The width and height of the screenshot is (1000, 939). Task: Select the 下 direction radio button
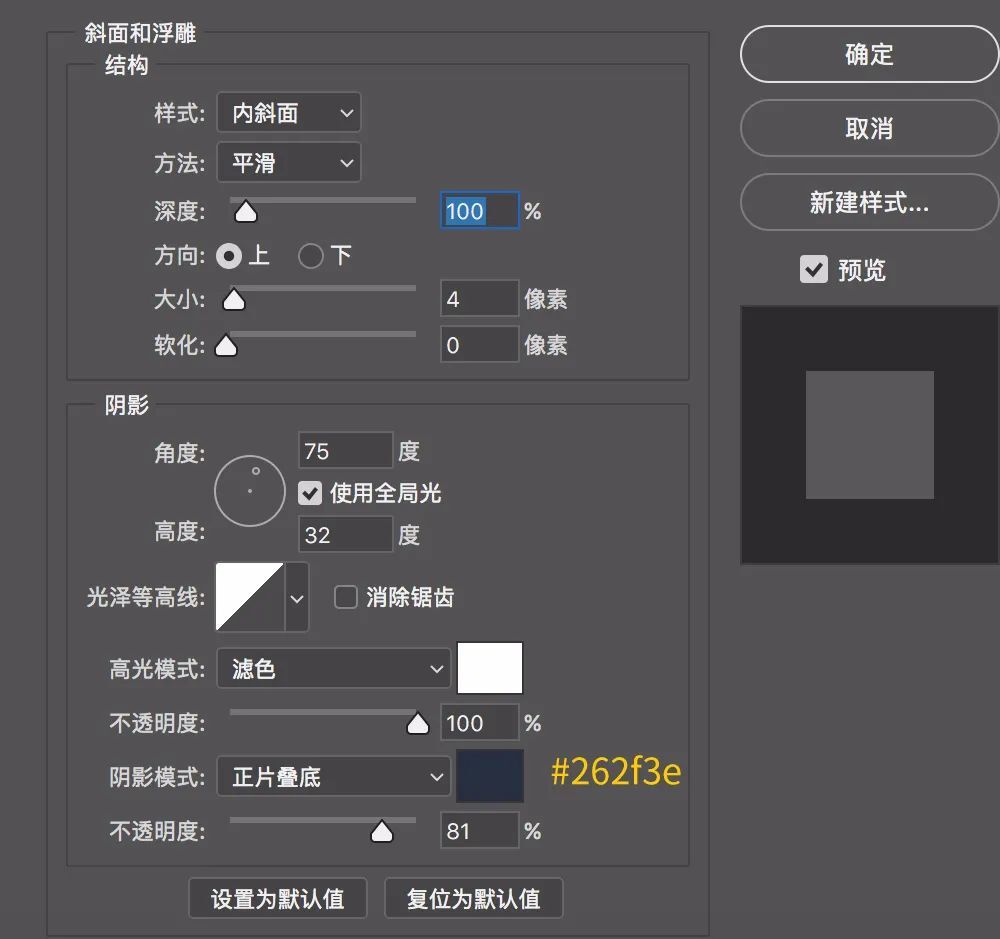[x=311, y=256]
